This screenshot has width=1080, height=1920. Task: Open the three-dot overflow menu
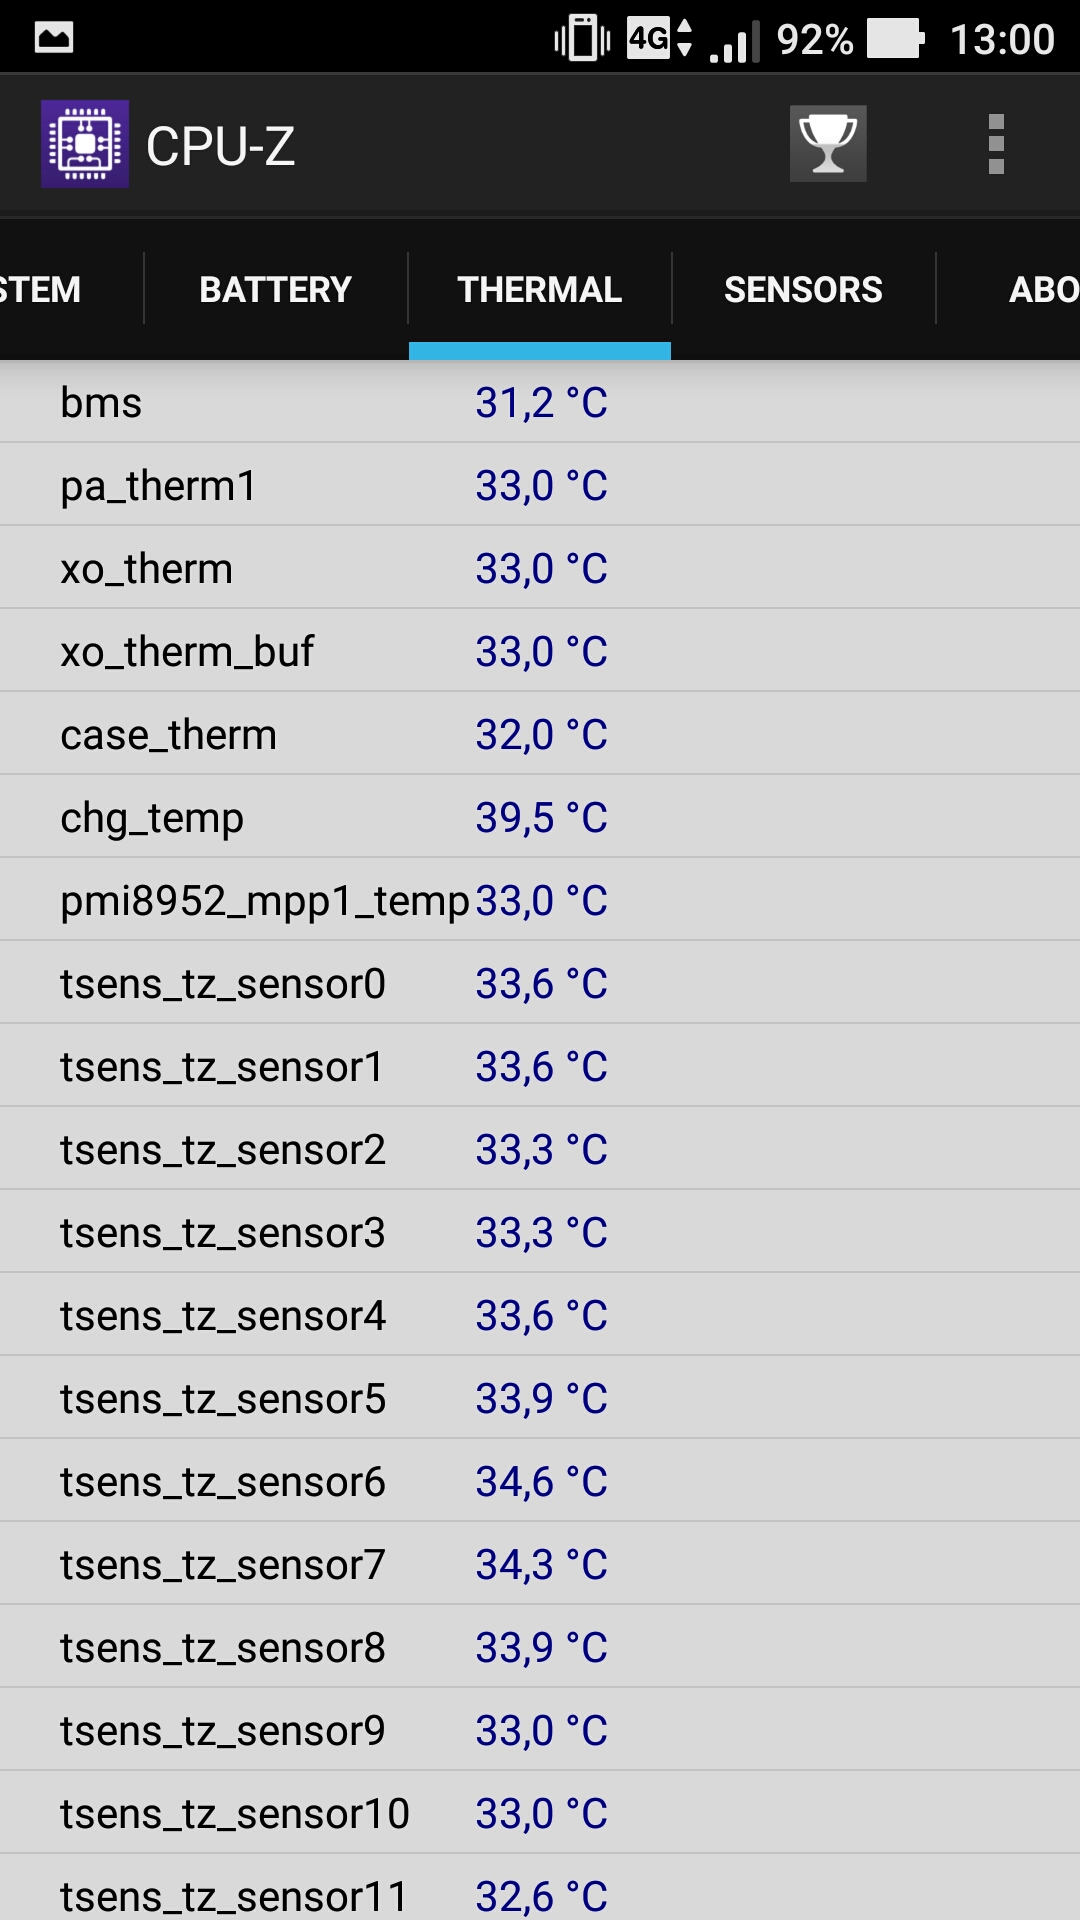(996, 144)
